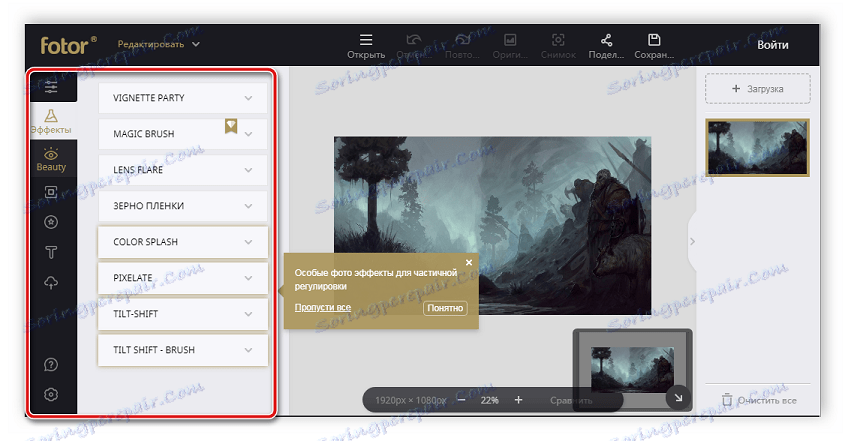The height and width of the screenshot is (441, 845).
Task: Select the Эффекты flask icon
Action: [51, 116]
